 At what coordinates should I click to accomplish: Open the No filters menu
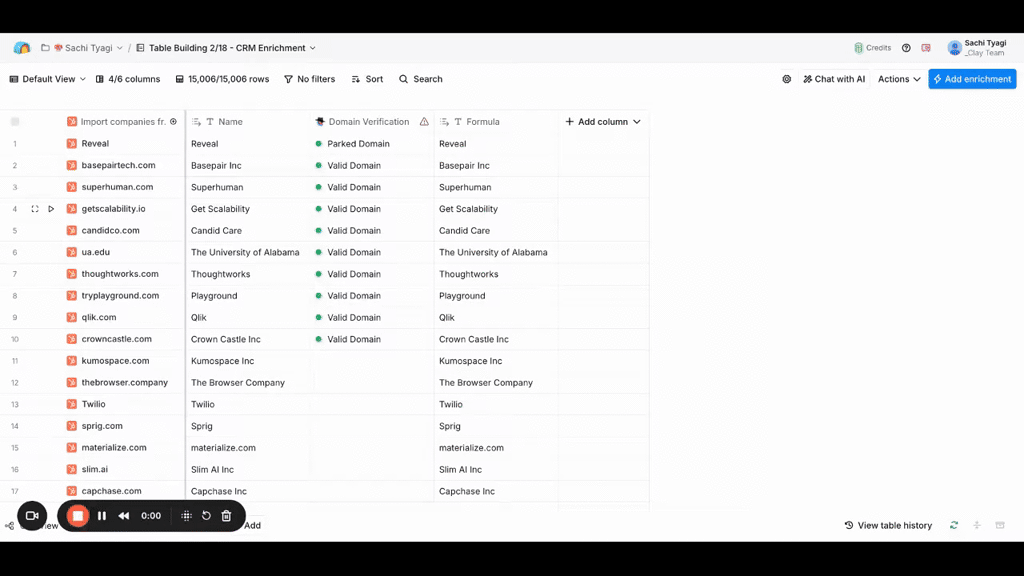(309, 79)
